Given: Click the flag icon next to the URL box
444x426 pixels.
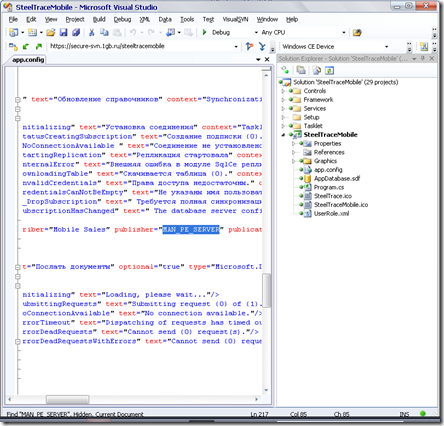Looking at the screenshot, I should (x=249, y=46).
